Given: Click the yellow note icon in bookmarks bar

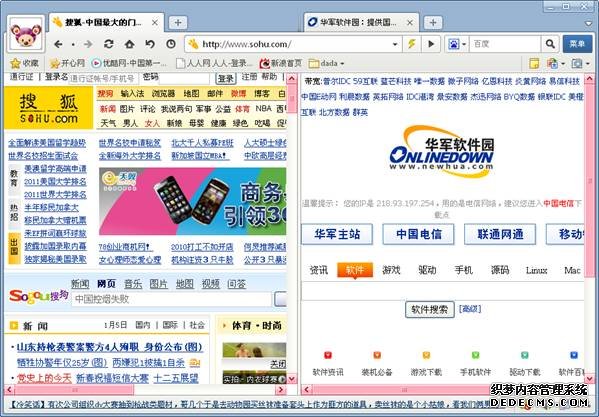Looking at the screenshot, I should (x=534, y=63).
